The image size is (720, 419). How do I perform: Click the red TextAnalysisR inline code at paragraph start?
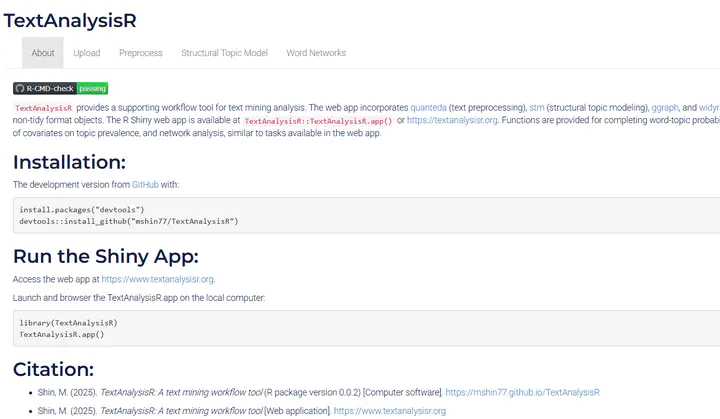[x=44, y=108]
